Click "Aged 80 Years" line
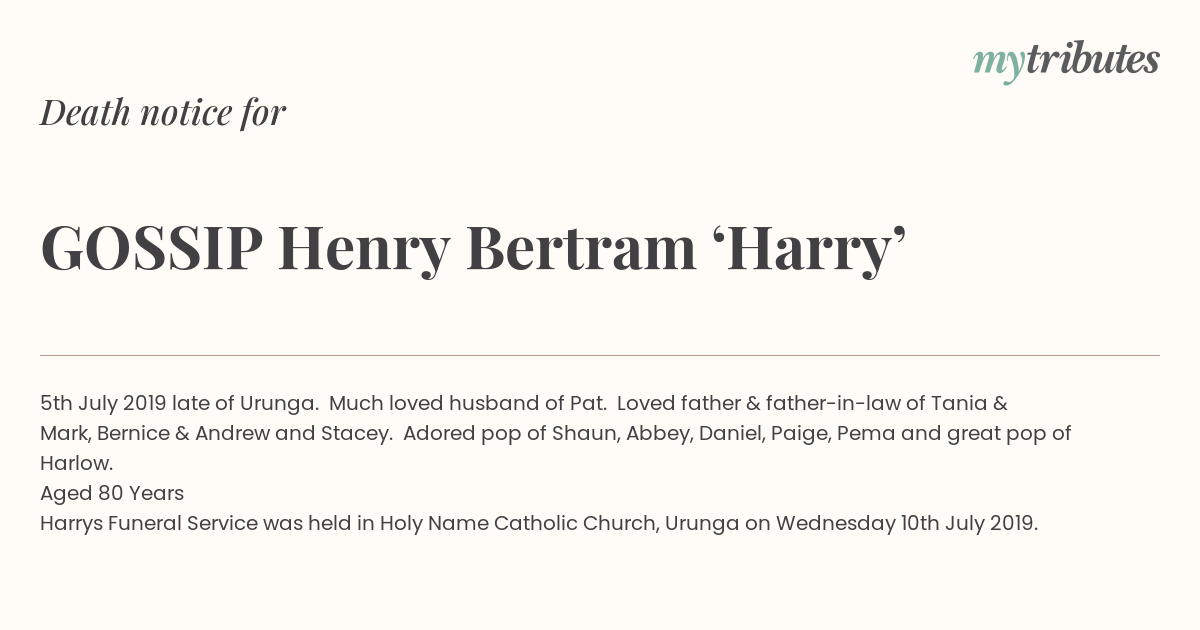 [x=112, y=494]
